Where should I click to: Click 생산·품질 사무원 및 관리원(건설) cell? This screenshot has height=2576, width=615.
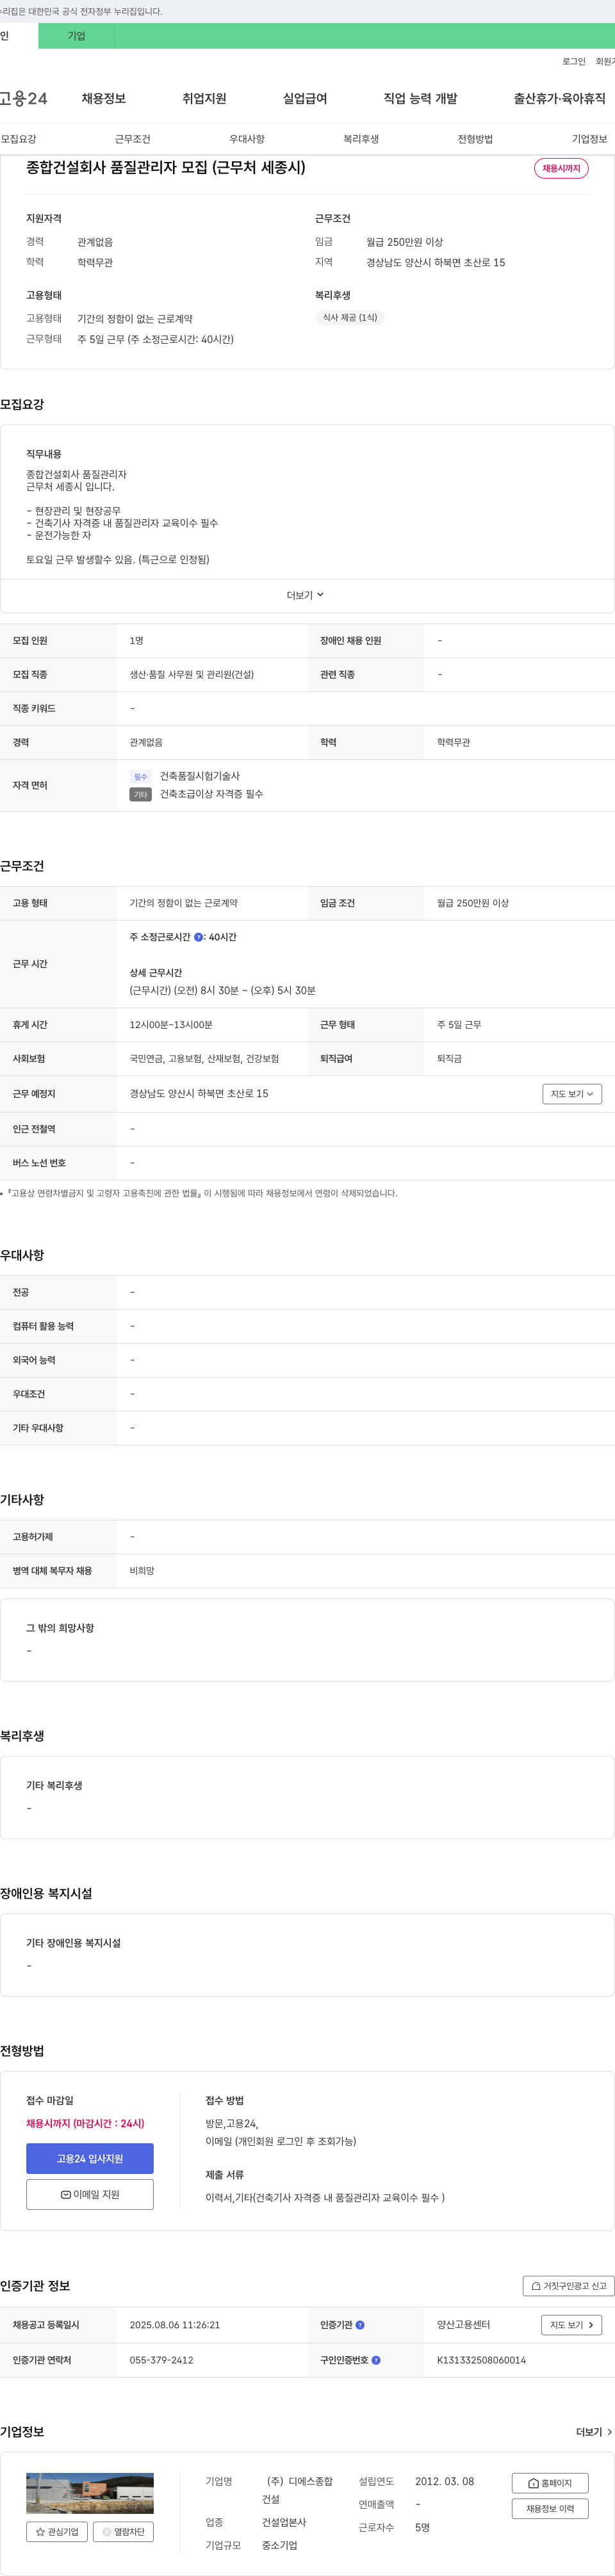[191, 675]
